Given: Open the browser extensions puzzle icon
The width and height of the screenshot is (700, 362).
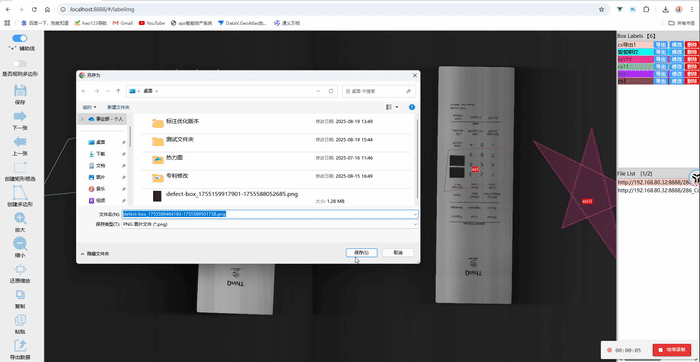Looking at the screenshot, I should (646, 9).
